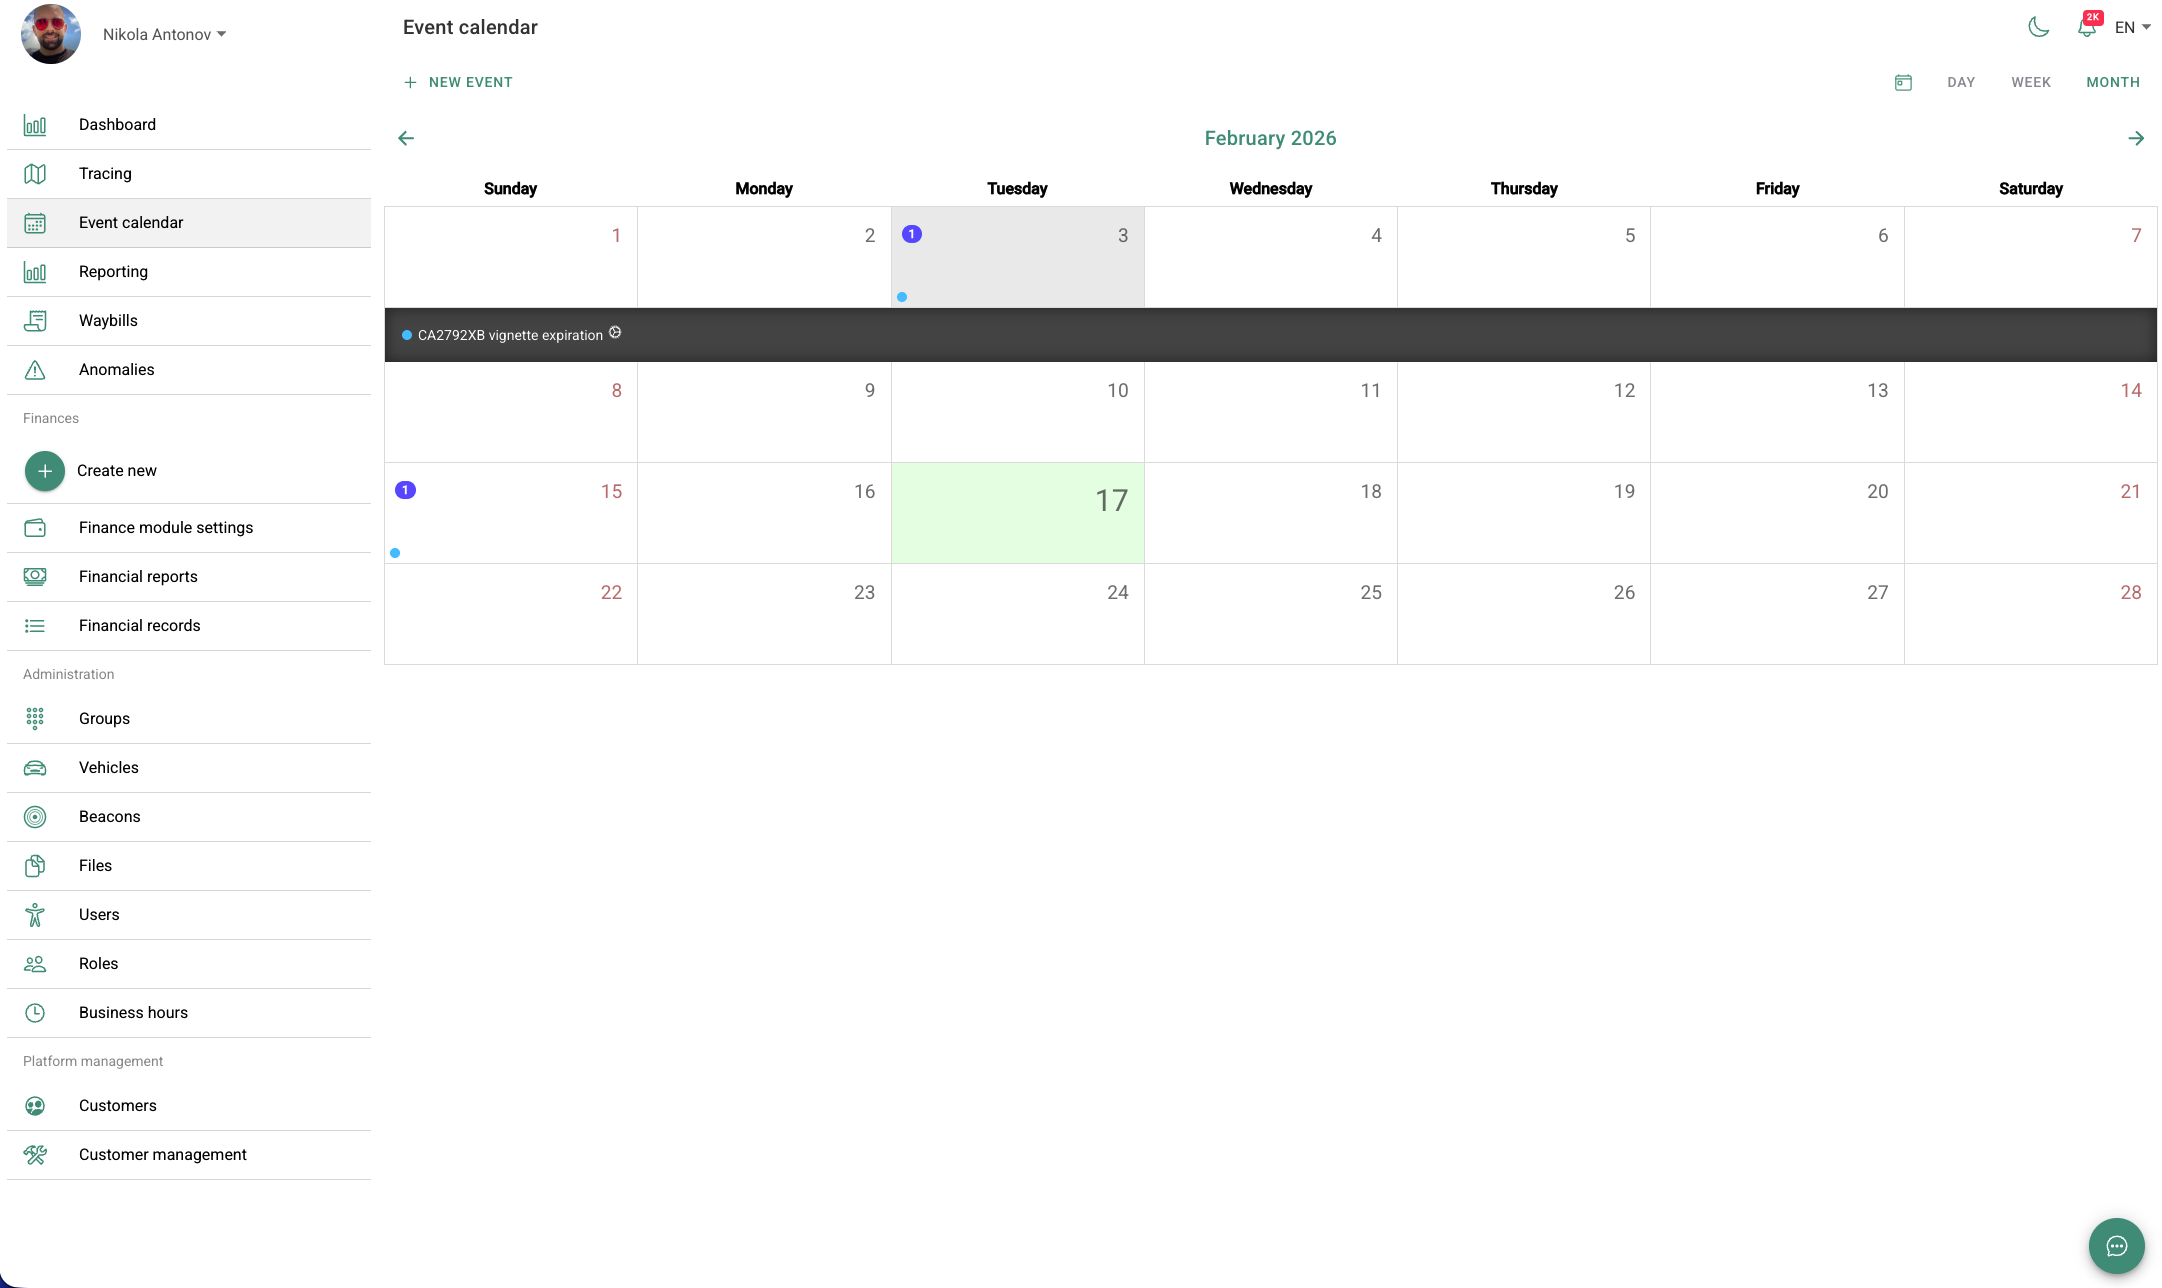Select the CA2792XB vignette expiration event

pyautogui.click(x=510, y=334)
